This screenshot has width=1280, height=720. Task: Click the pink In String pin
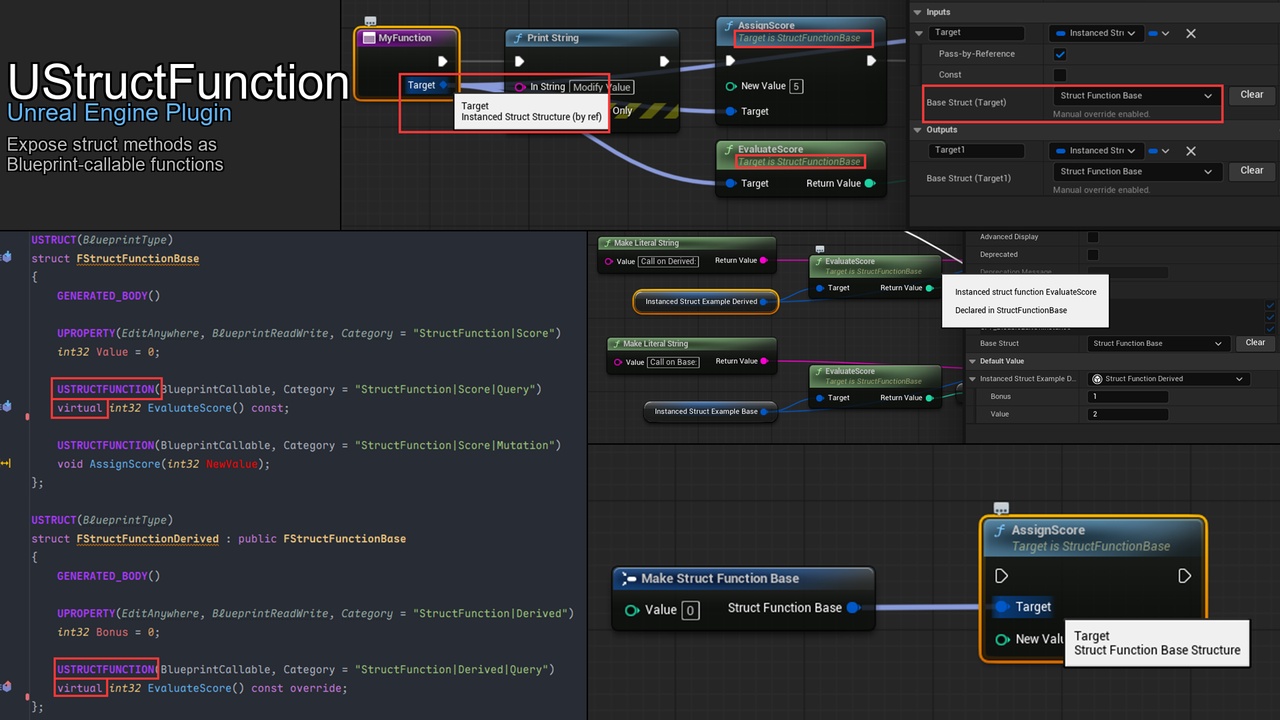[x=520, y=87]
